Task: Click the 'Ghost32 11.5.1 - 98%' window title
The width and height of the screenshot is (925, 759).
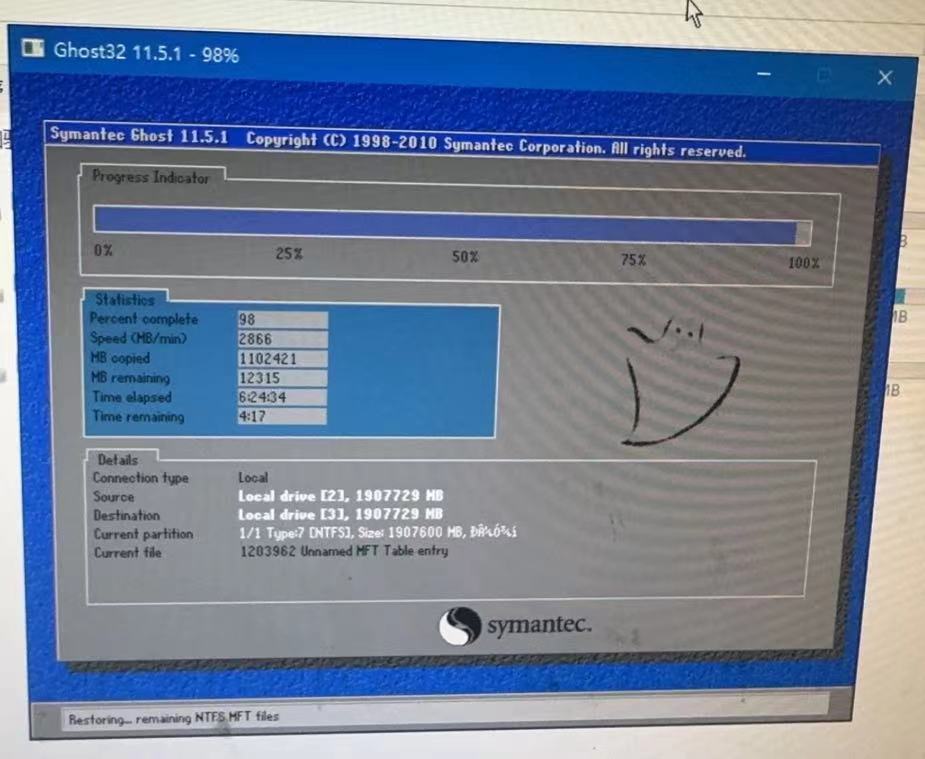Action: point(146,52)
